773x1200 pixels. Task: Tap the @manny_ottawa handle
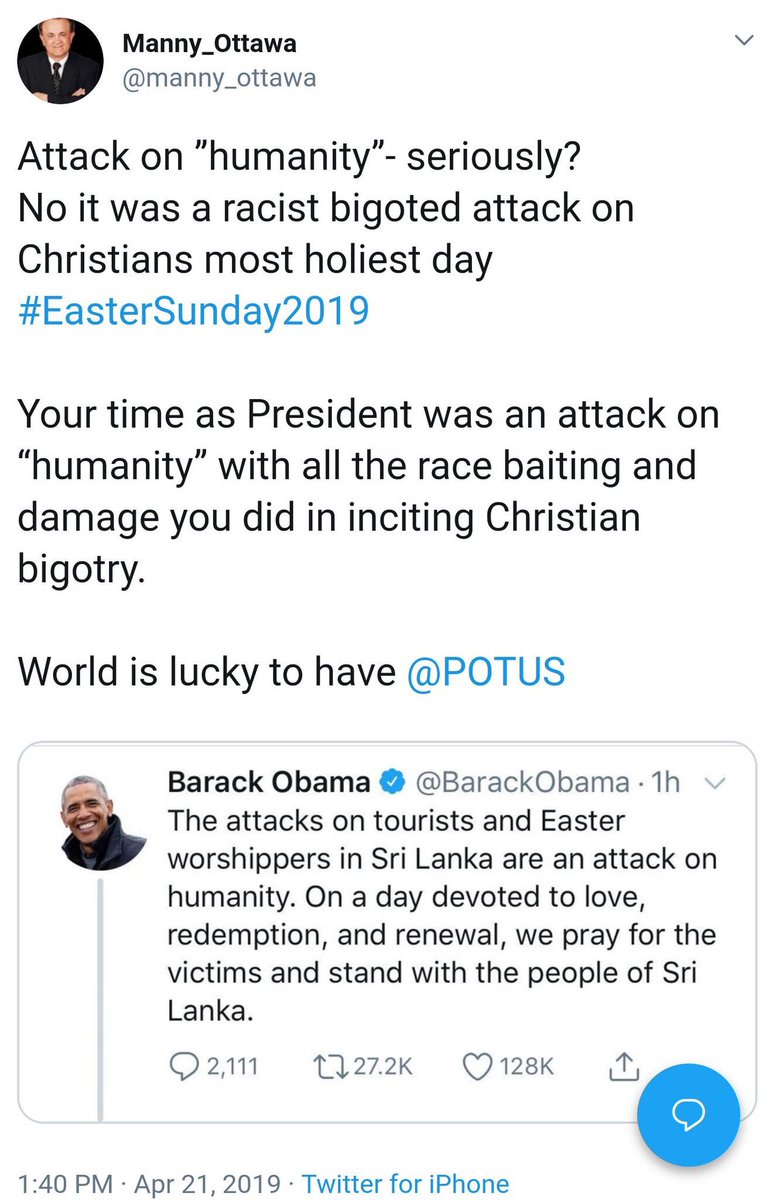pyautogui.click(x=218, y=77)
